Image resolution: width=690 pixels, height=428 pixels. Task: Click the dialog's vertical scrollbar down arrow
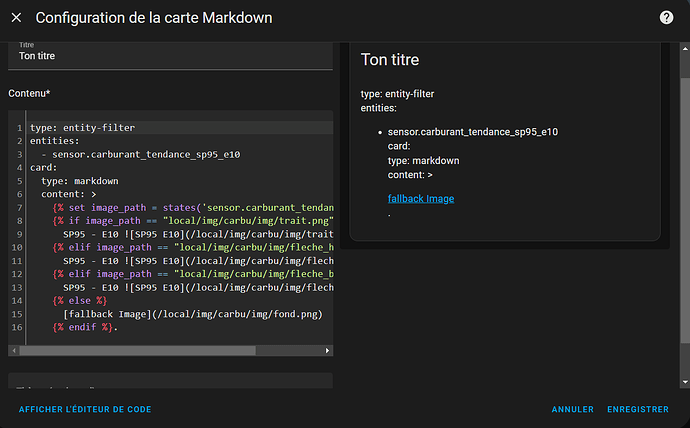pyautogui.click(x=685, y=382)
